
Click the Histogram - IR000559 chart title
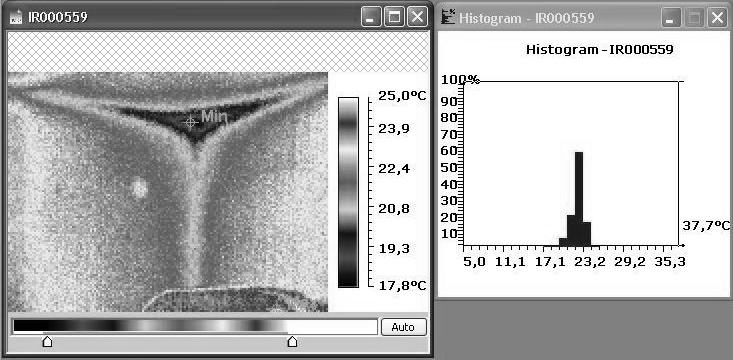(x=600, y=50)
